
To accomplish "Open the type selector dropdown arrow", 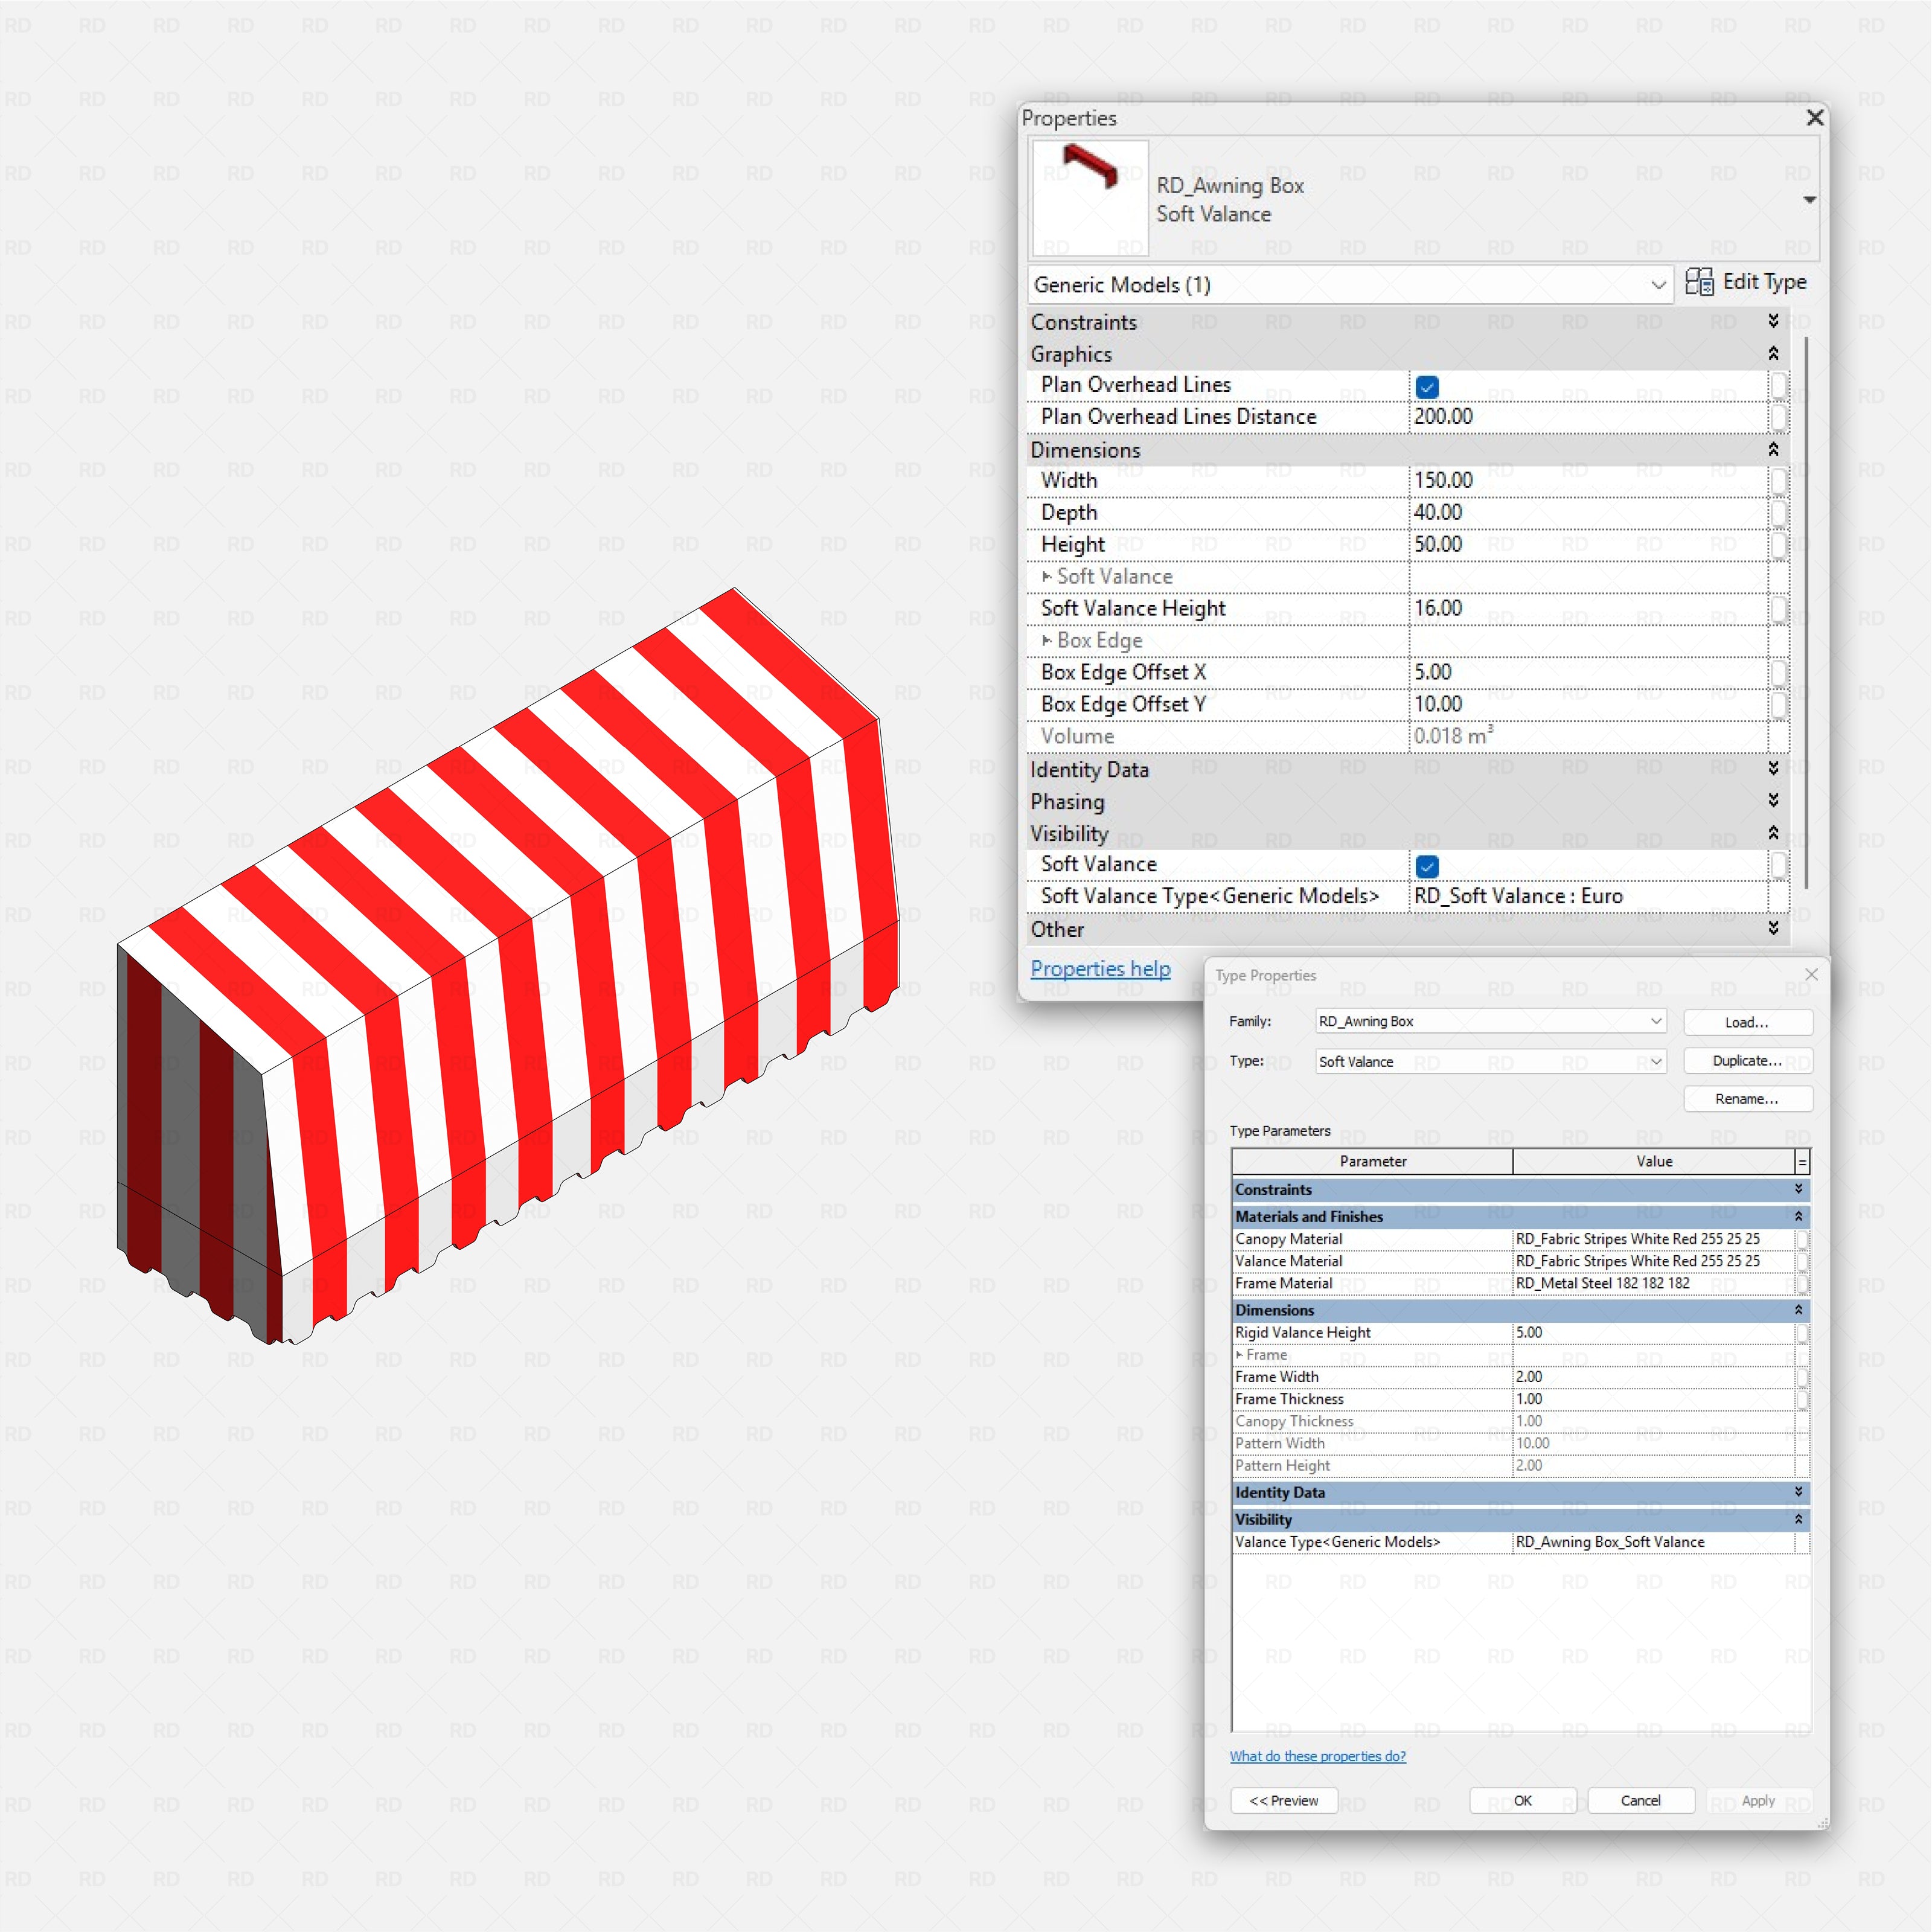I will (x=1809, y=200).
